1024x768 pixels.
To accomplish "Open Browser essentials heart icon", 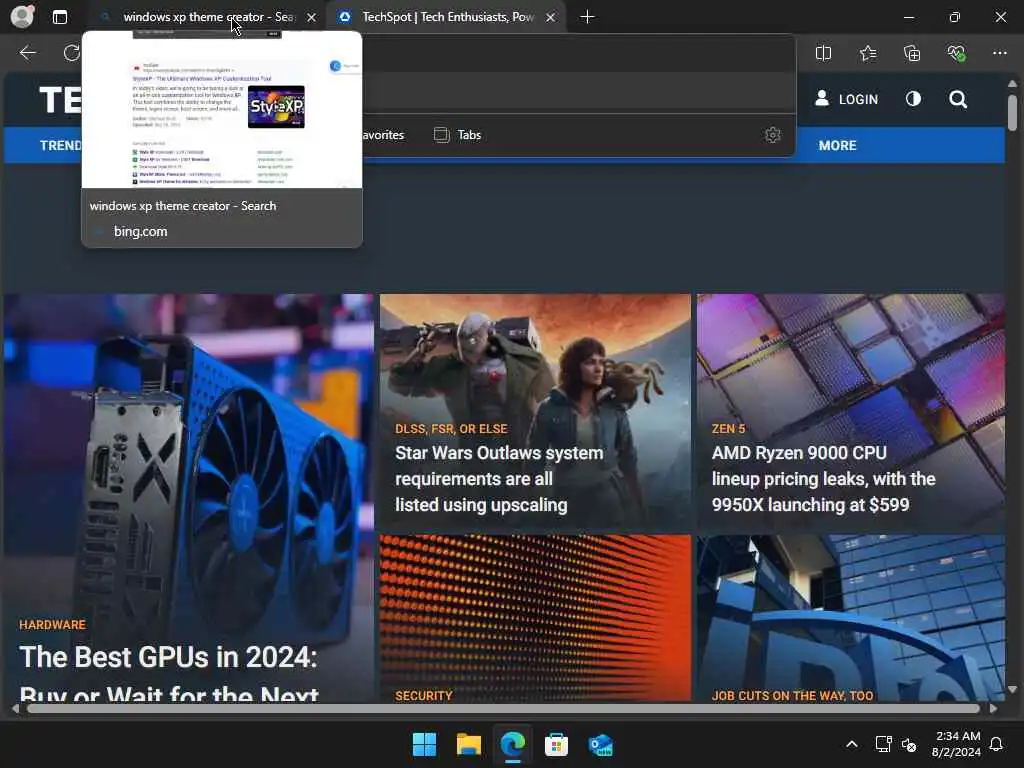I will (956, 54).
